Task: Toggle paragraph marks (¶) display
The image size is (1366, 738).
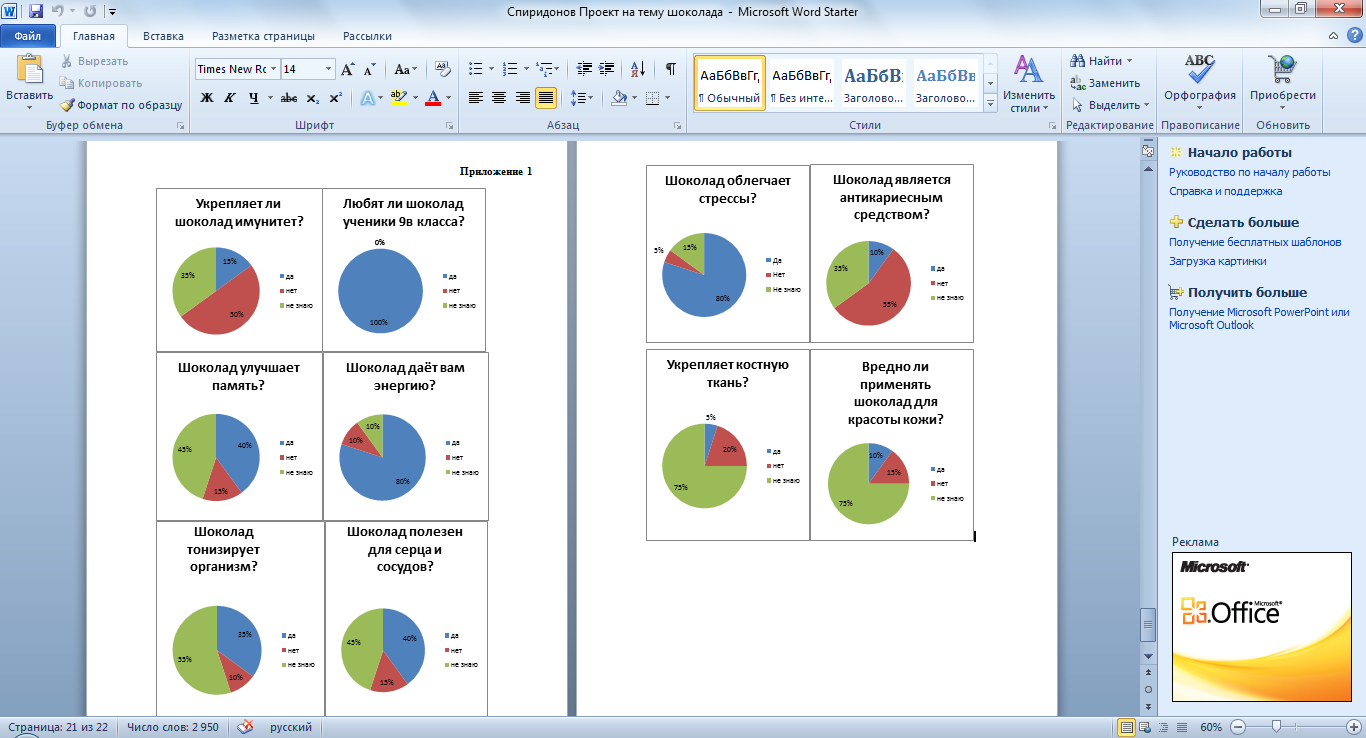Action: (x=670, y=69)
